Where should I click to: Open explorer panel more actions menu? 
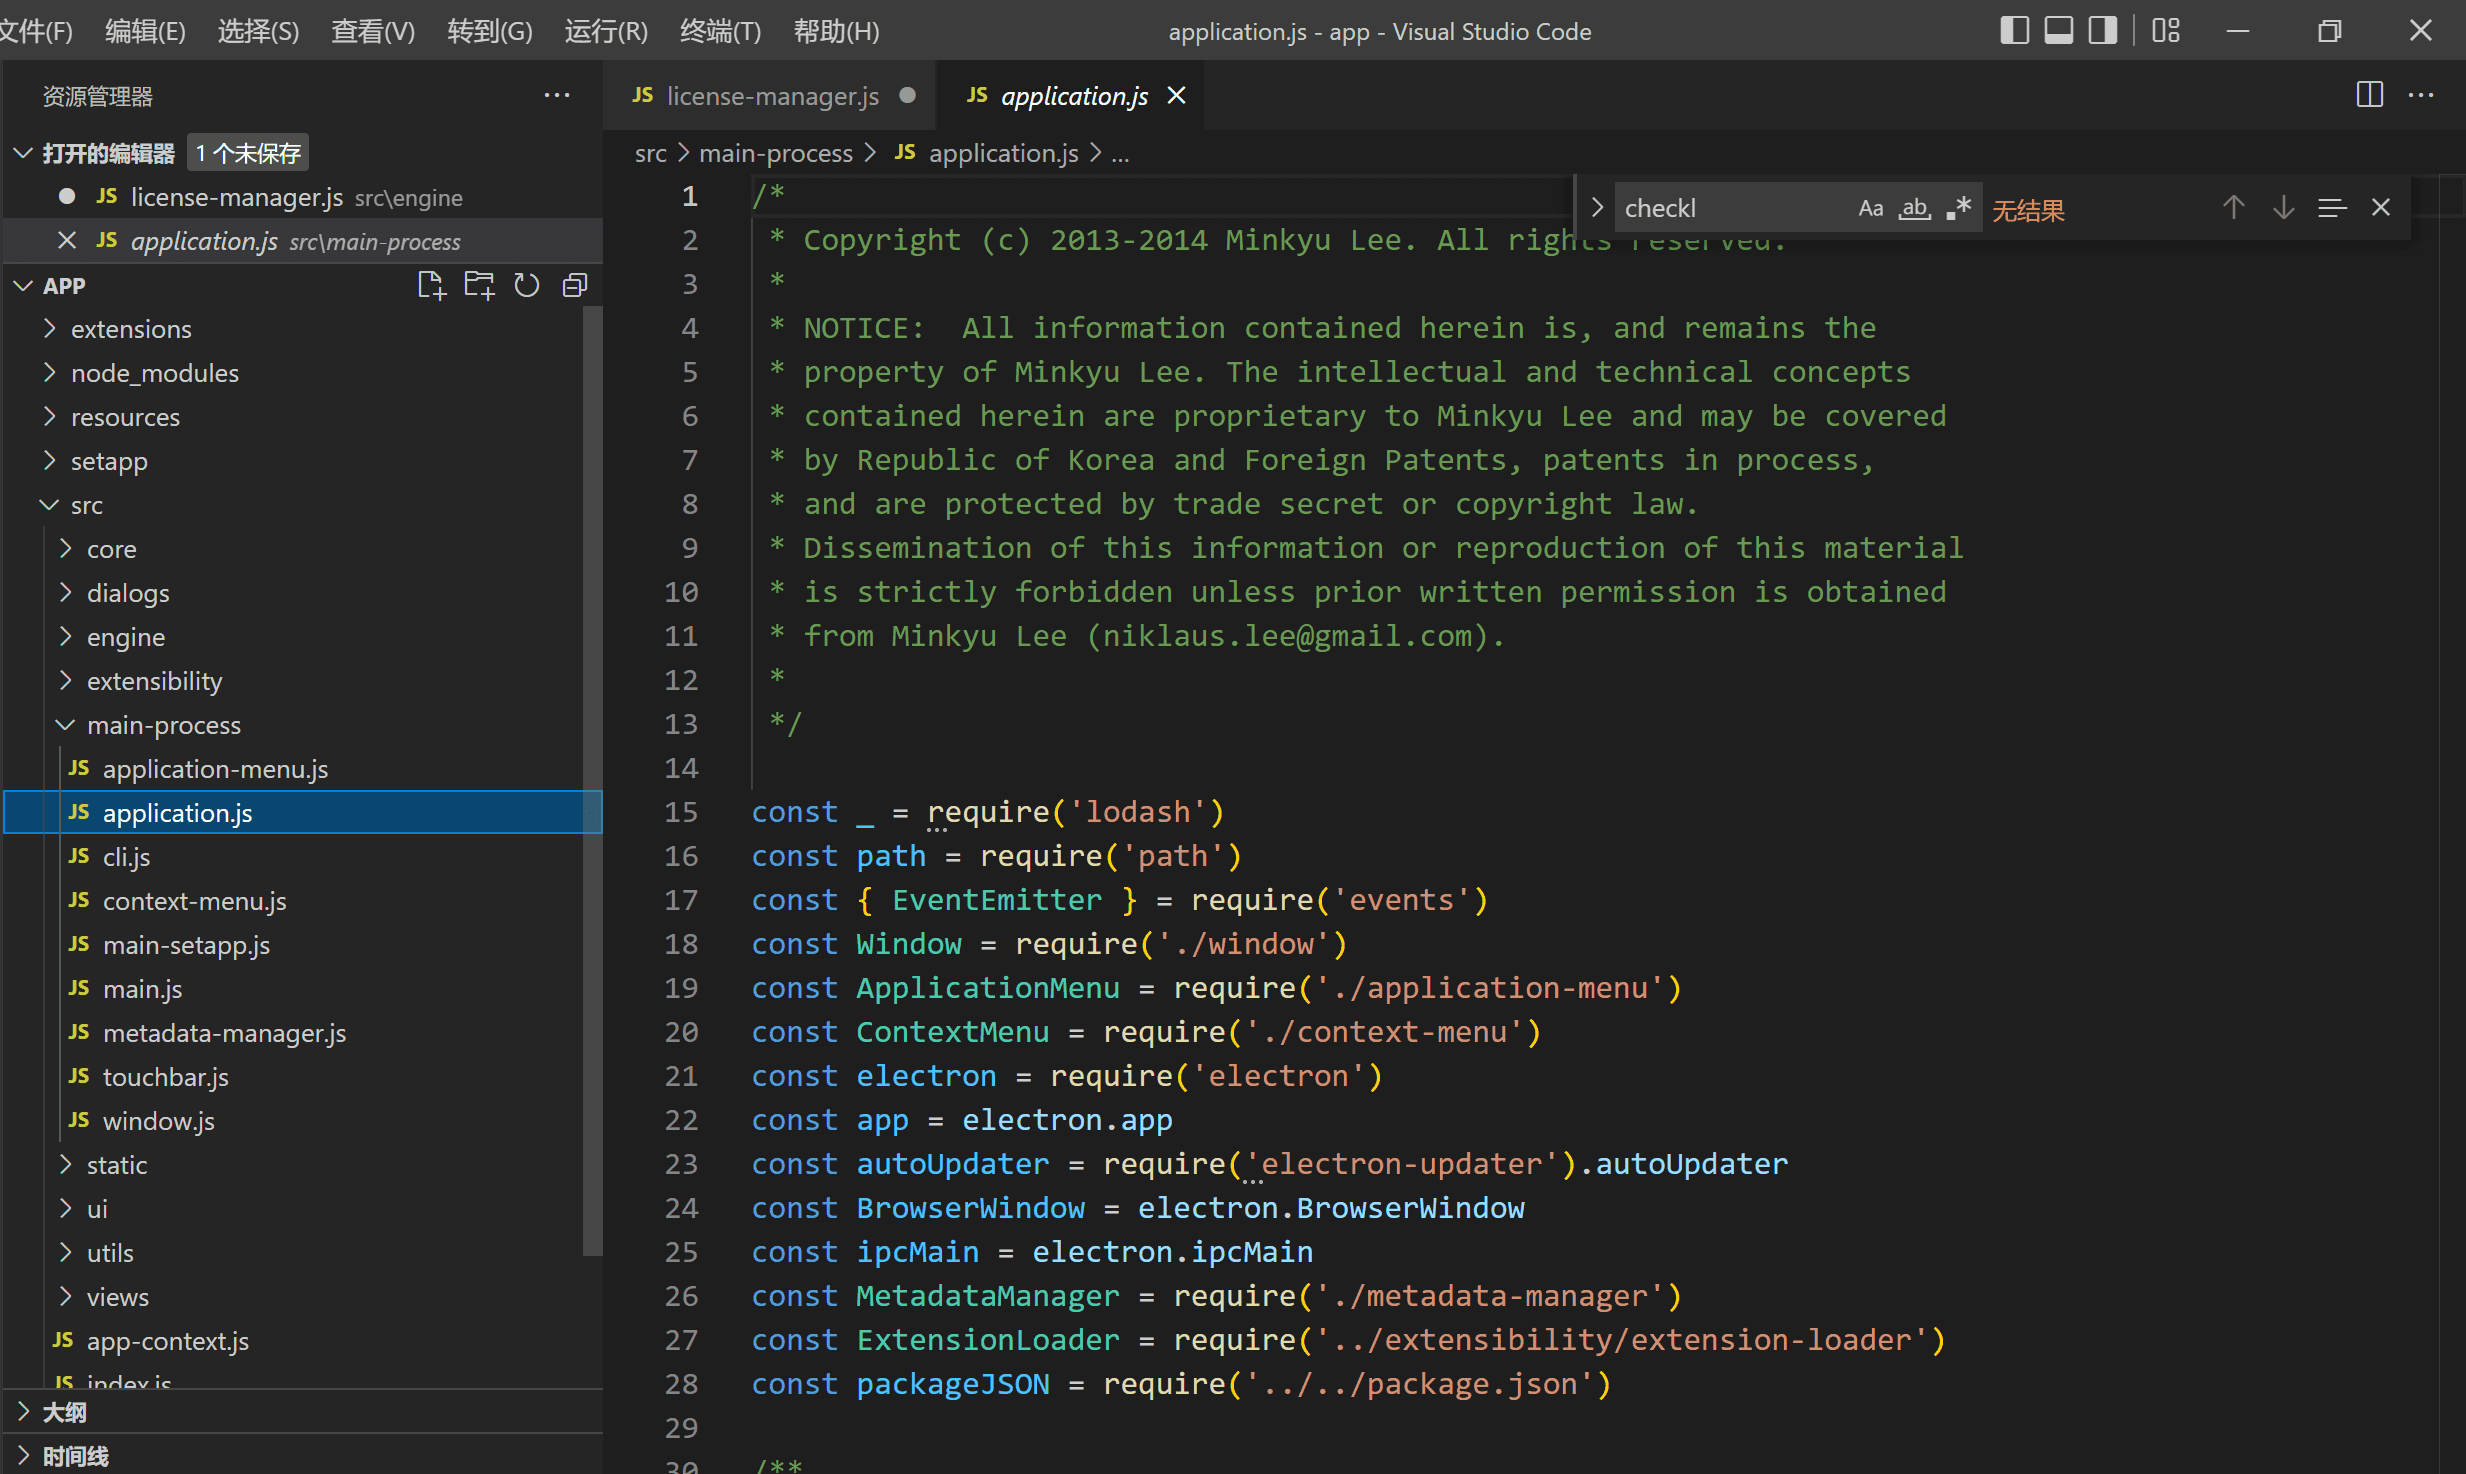pyautogui.click(x=557, y=96)
